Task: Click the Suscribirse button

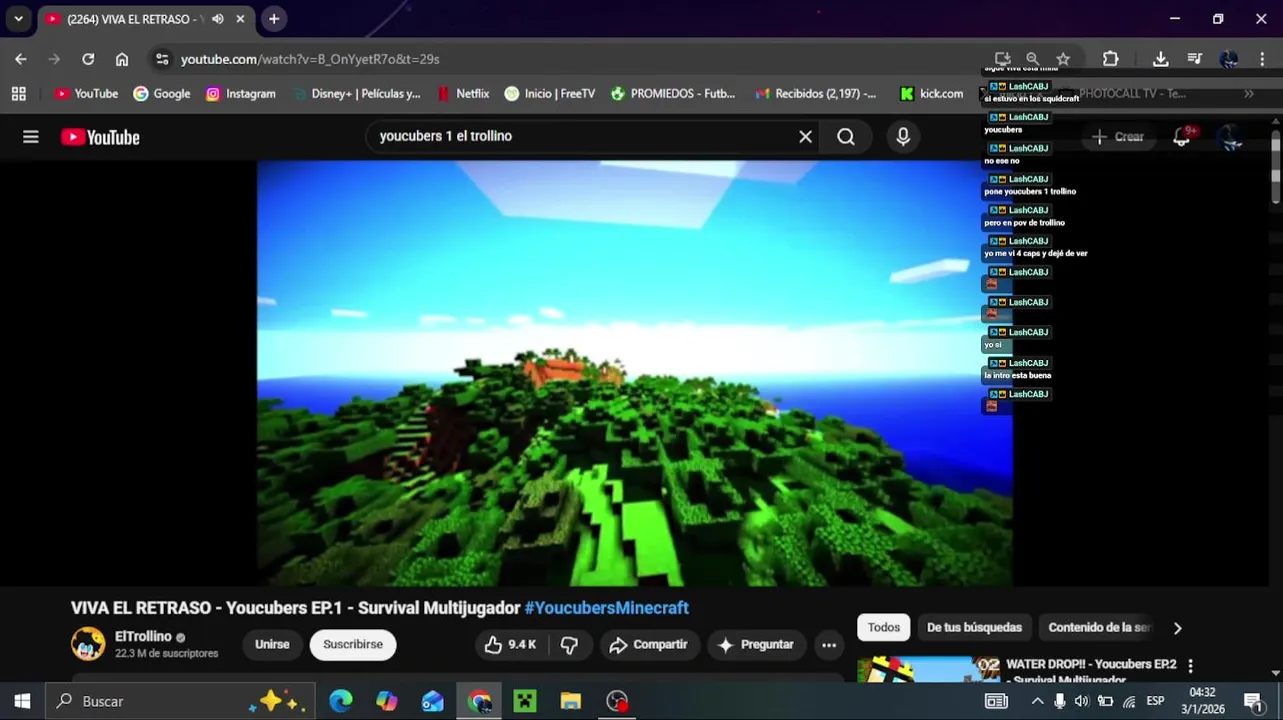Action: [353, 645]
